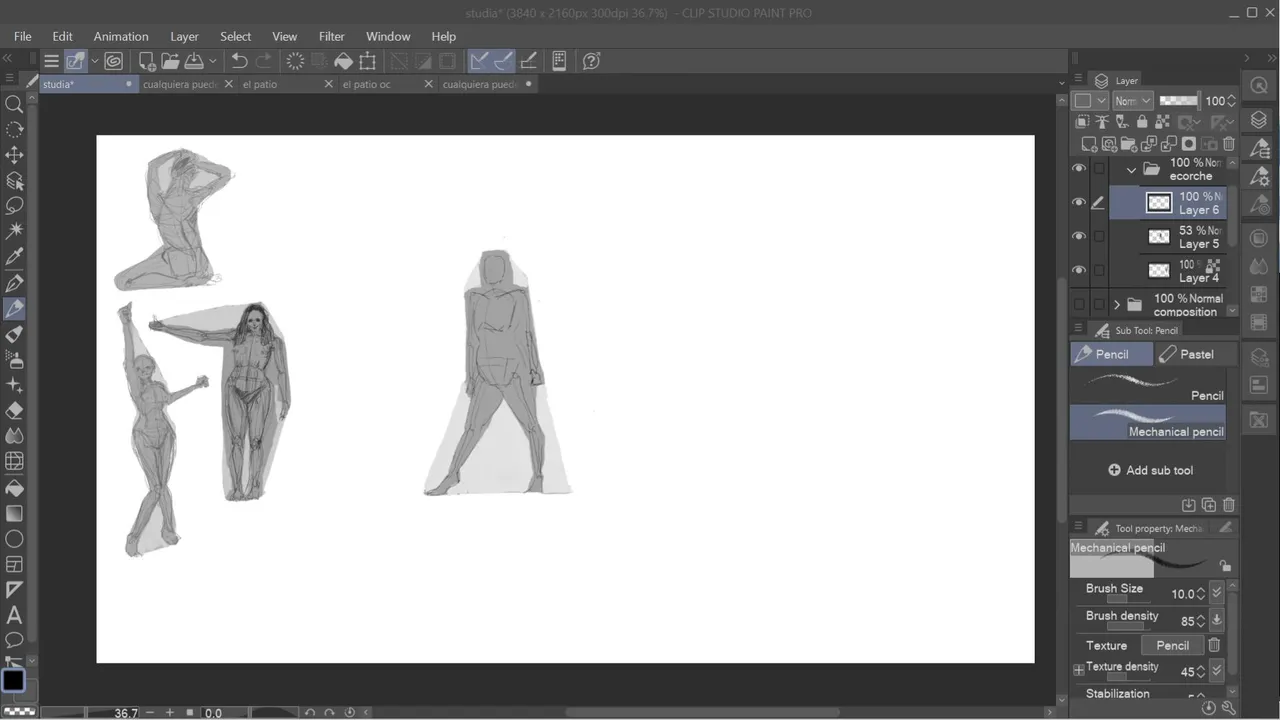
Task: Select the Text tool
Action: [14, 615]
